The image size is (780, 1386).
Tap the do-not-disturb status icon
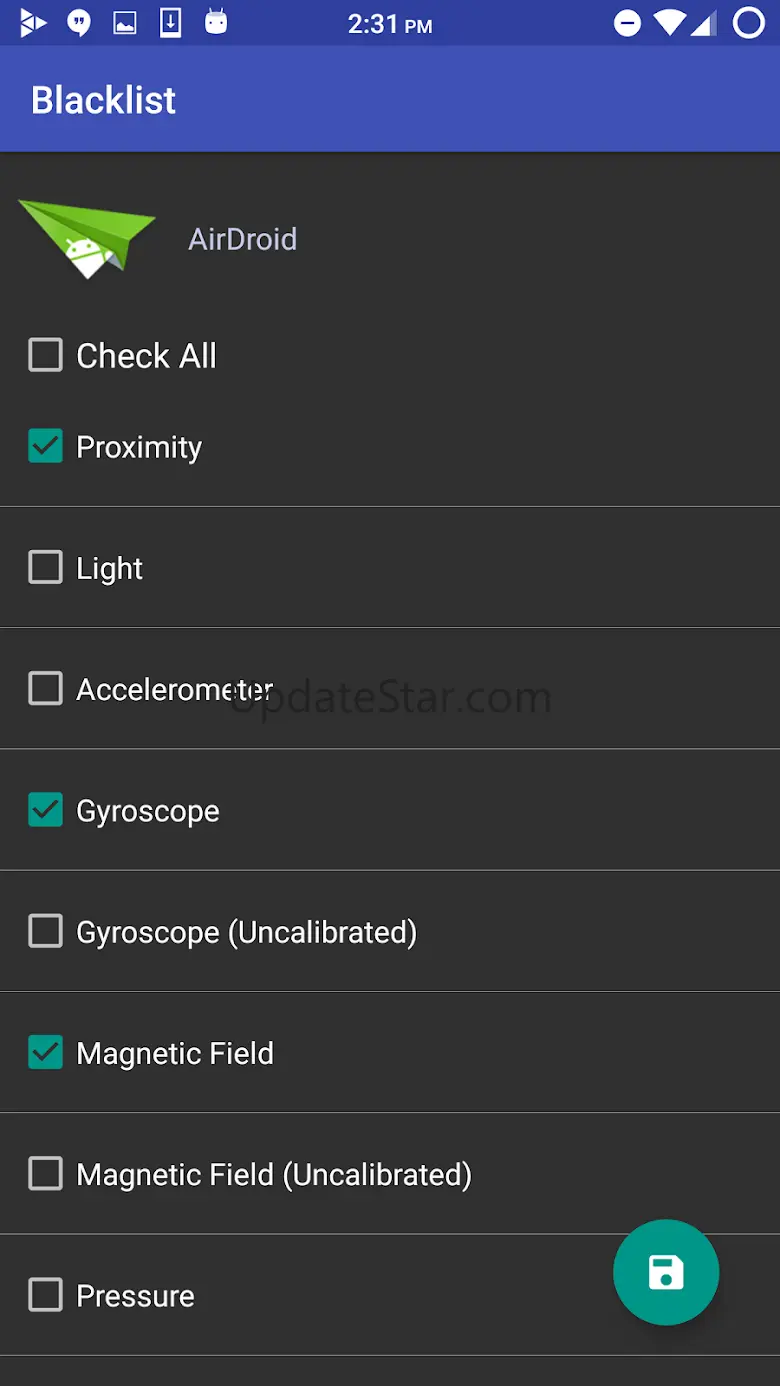[627, 23]
